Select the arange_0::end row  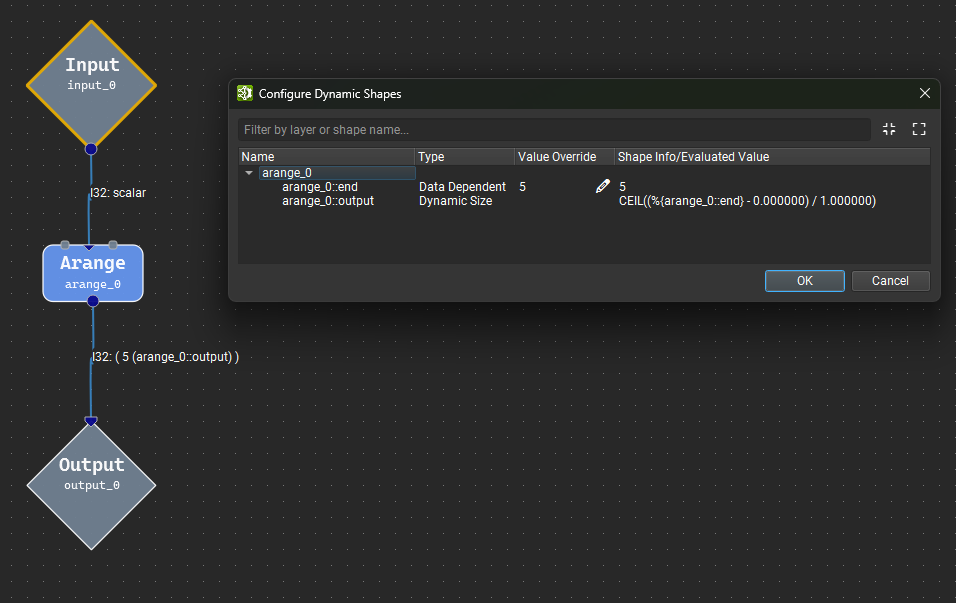[584, 187]
